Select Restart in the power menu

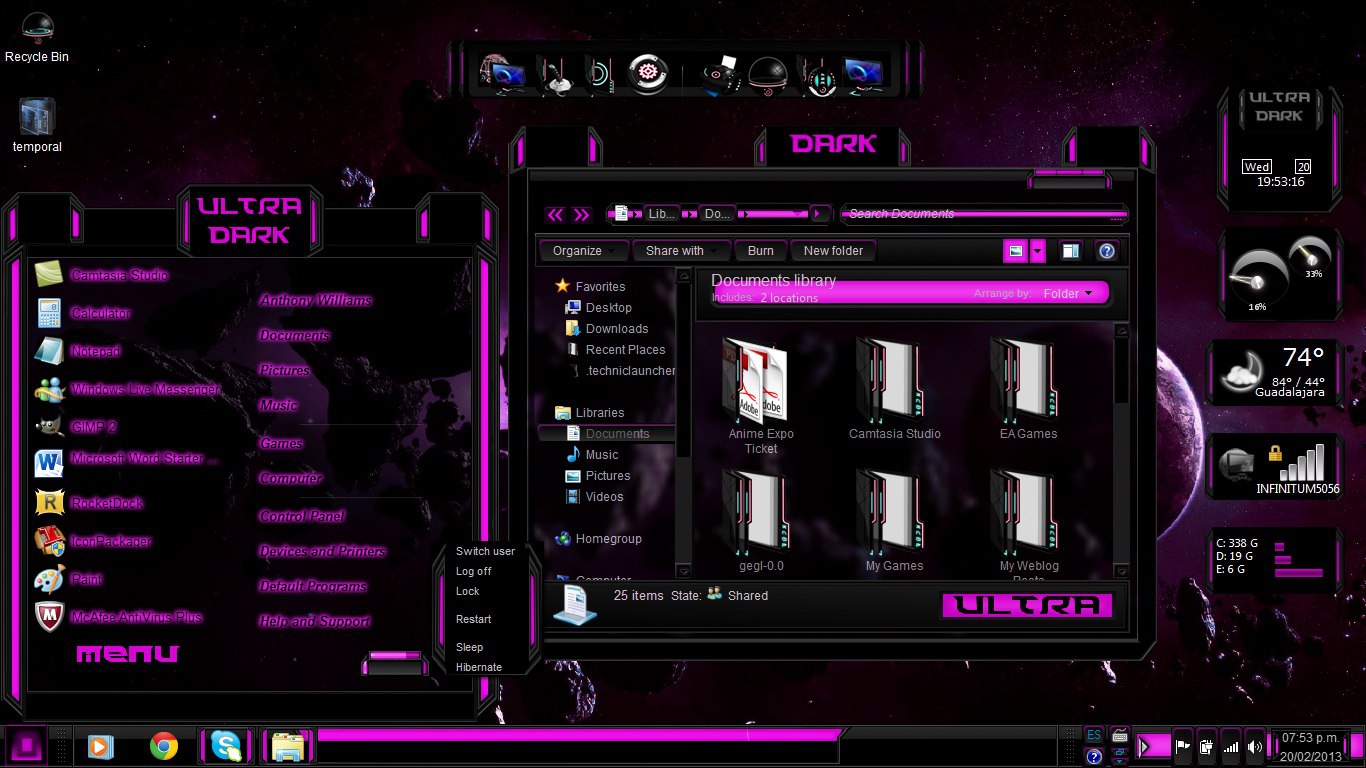(x=473, y=619)
